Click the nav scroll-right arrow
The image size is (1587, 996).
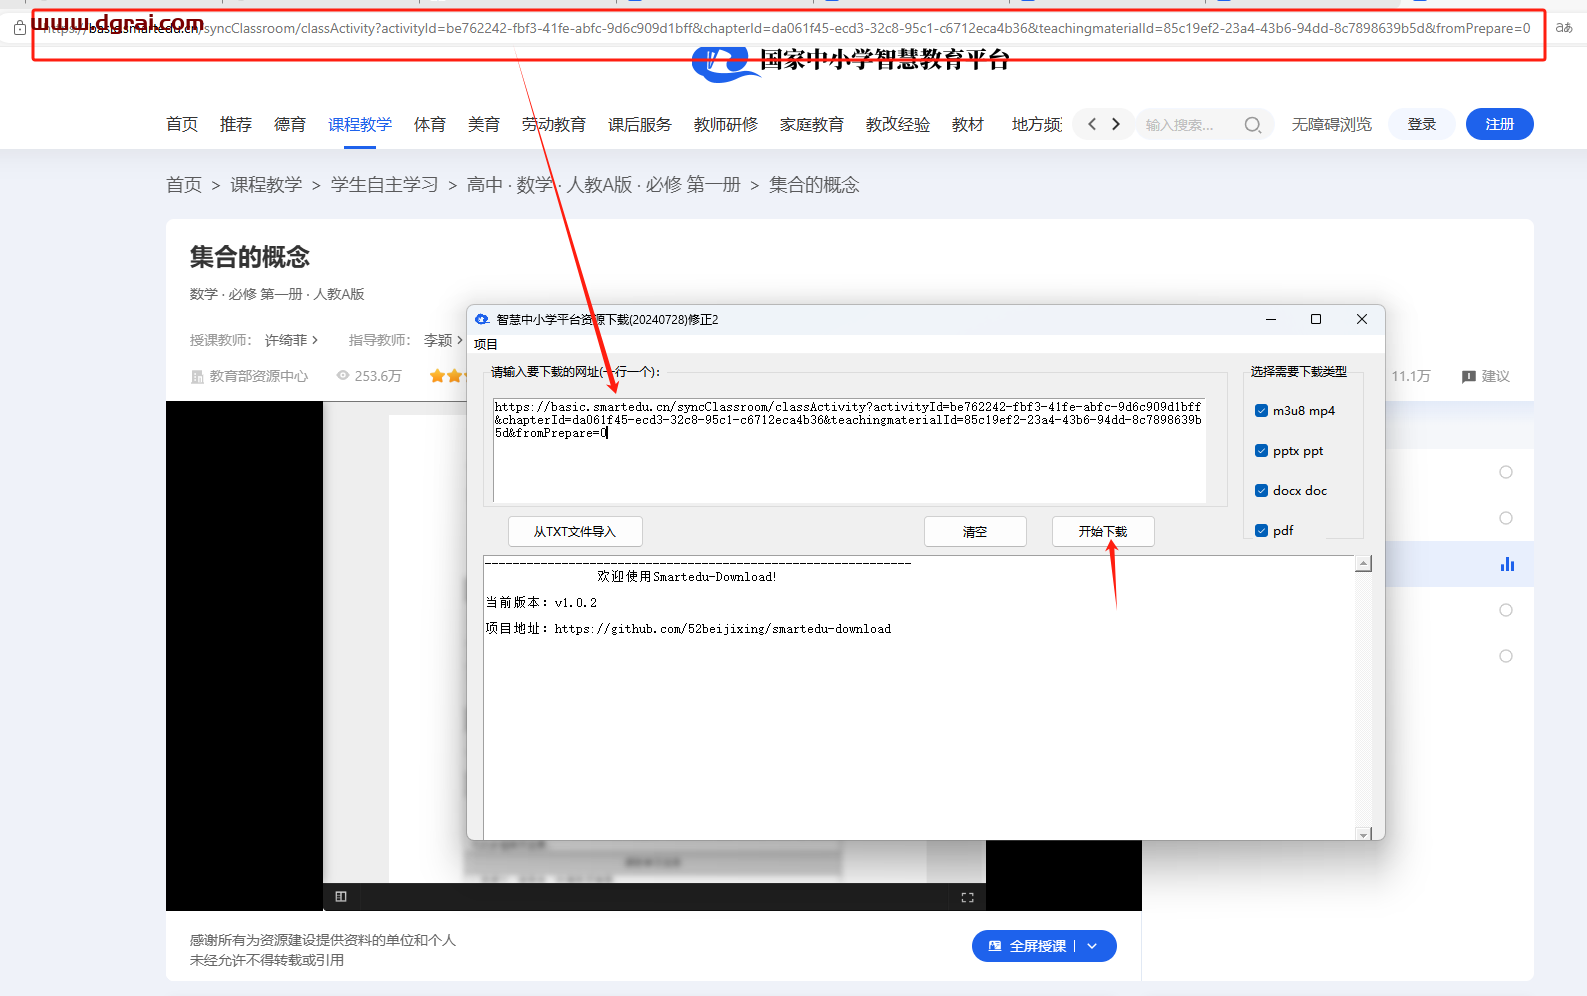tap(1116, 124)
